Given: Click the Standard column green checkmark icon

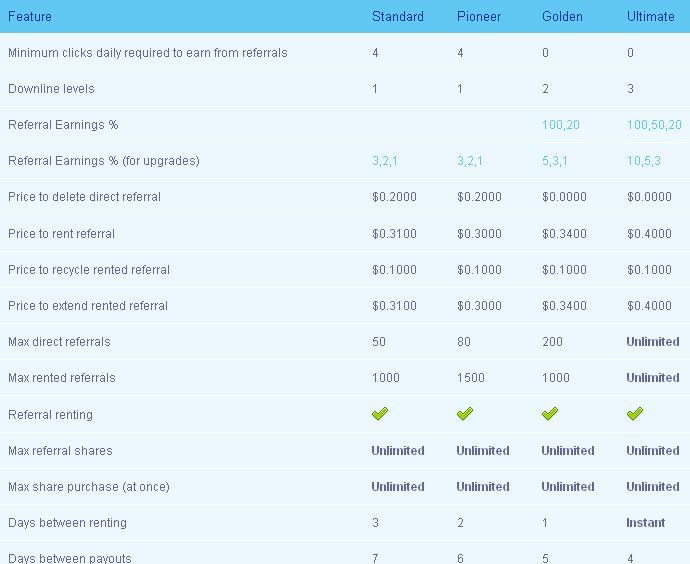Looking at the screenshot, I should (380, 414).
